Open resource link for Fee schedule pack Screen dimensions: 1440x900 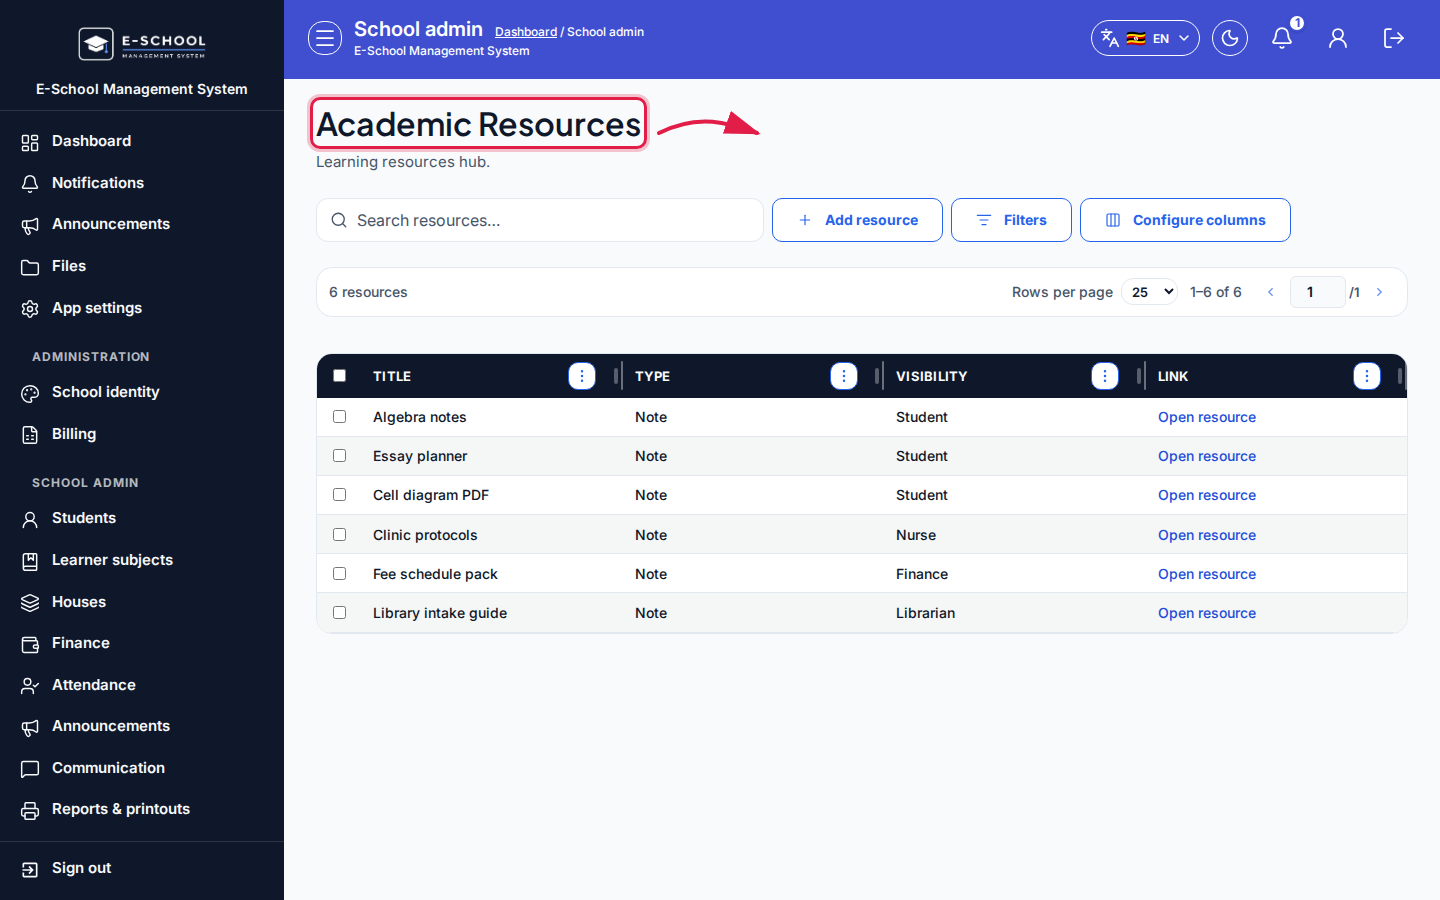click(x=1207, y=574)
